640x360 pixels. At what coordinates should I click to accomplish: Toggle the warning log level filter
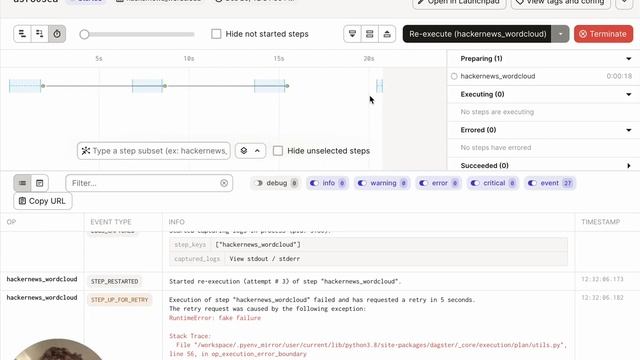point(382,183)
